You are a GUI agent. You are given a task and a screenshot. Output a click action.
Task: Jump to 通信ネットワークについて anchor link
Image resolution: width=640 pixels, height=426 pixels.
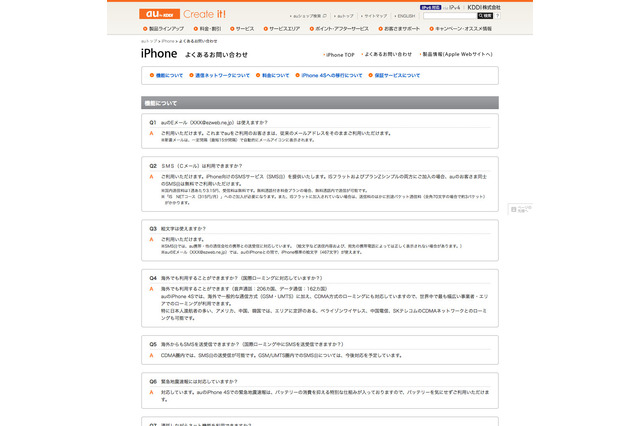(x=220, y=75)
